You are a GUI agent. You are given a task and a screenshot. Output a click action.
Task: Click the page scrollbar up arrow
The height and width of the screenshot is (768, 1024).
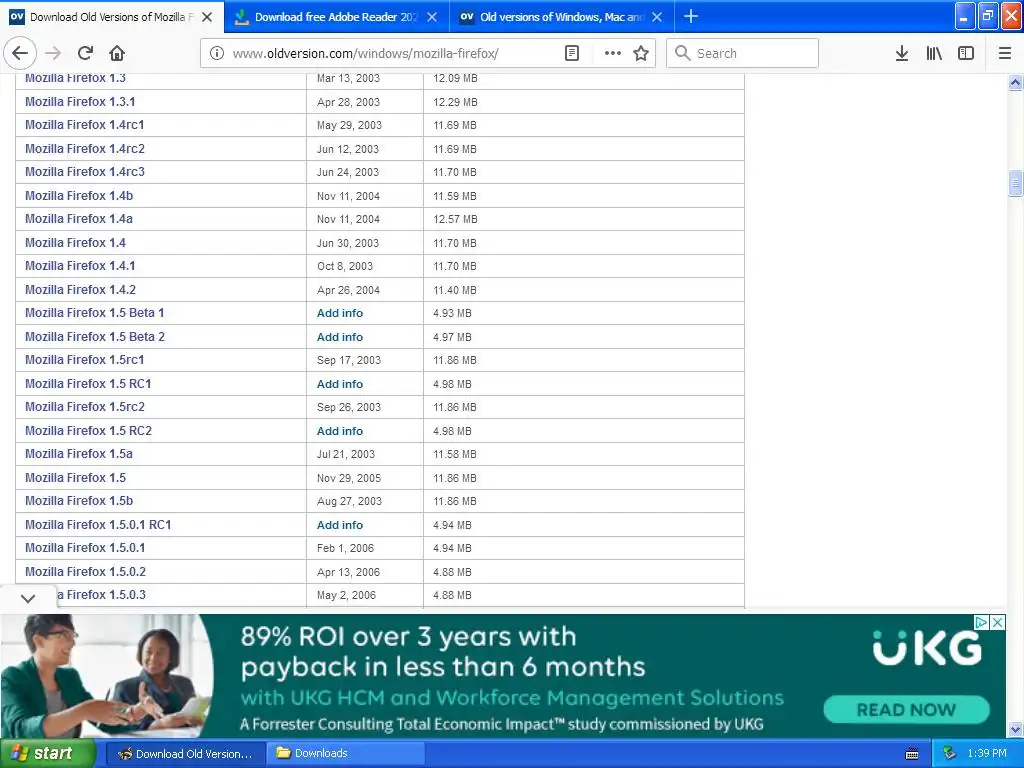coord(1015,82)
